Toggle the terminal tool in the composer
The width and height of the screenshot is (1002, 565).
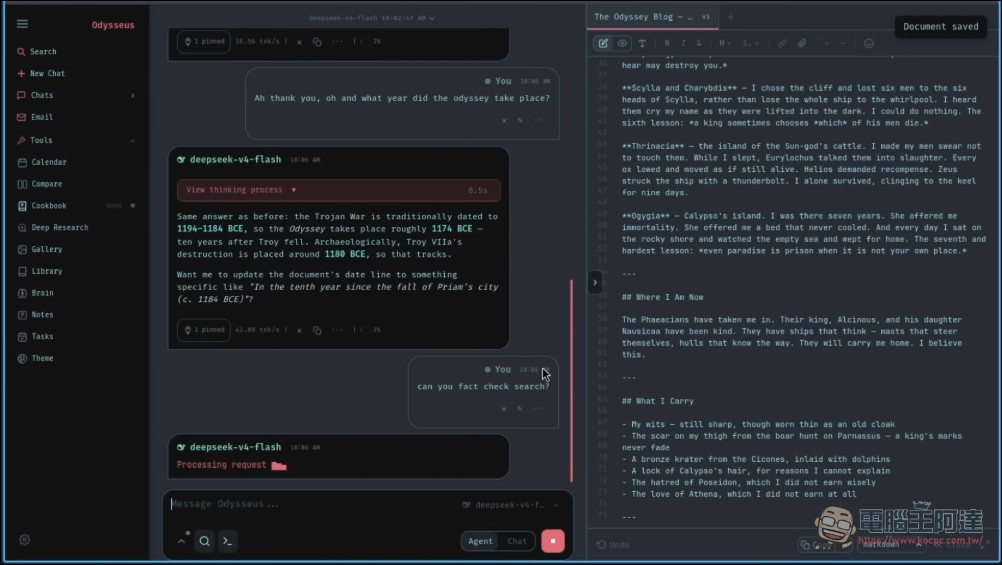pos(227,541)
